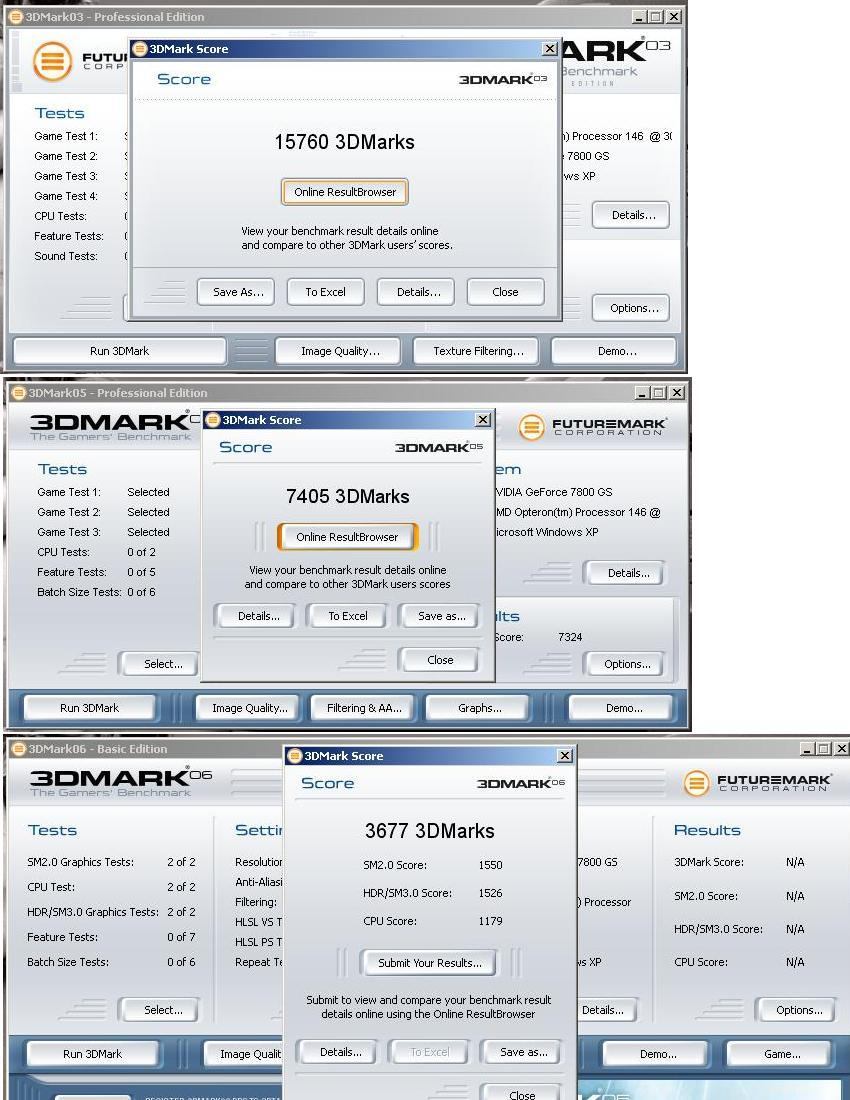Click To Excel in 3DMark03 score dialog
This screenshot has width=850, height=1100.
click(325, 293)
